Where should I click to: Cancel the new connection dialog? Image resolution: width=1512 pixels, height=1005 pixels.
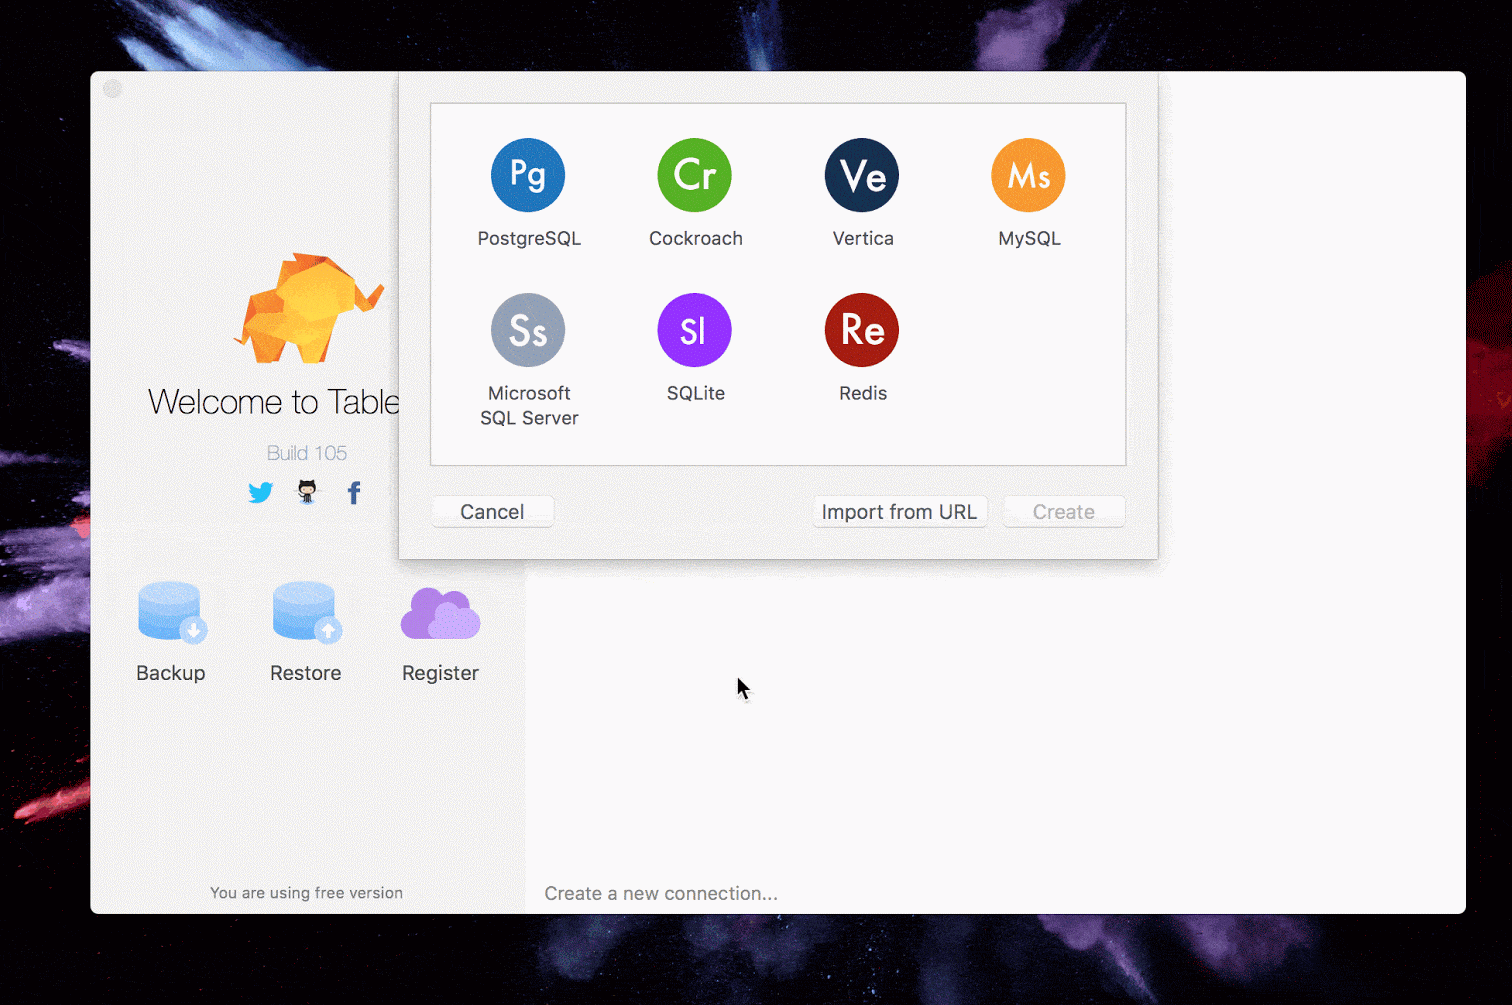(x=492, y=512)
